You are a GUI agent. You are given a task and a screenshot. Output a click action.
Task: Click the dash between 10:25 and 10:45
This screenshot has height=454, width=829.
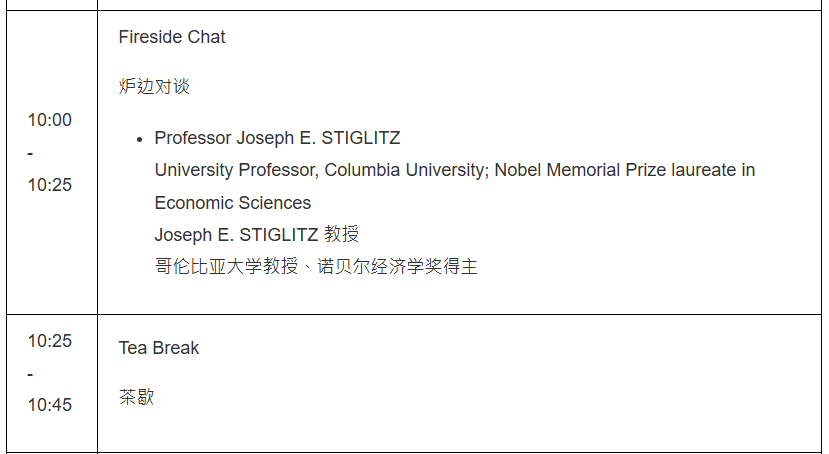(x=30, y=373)
